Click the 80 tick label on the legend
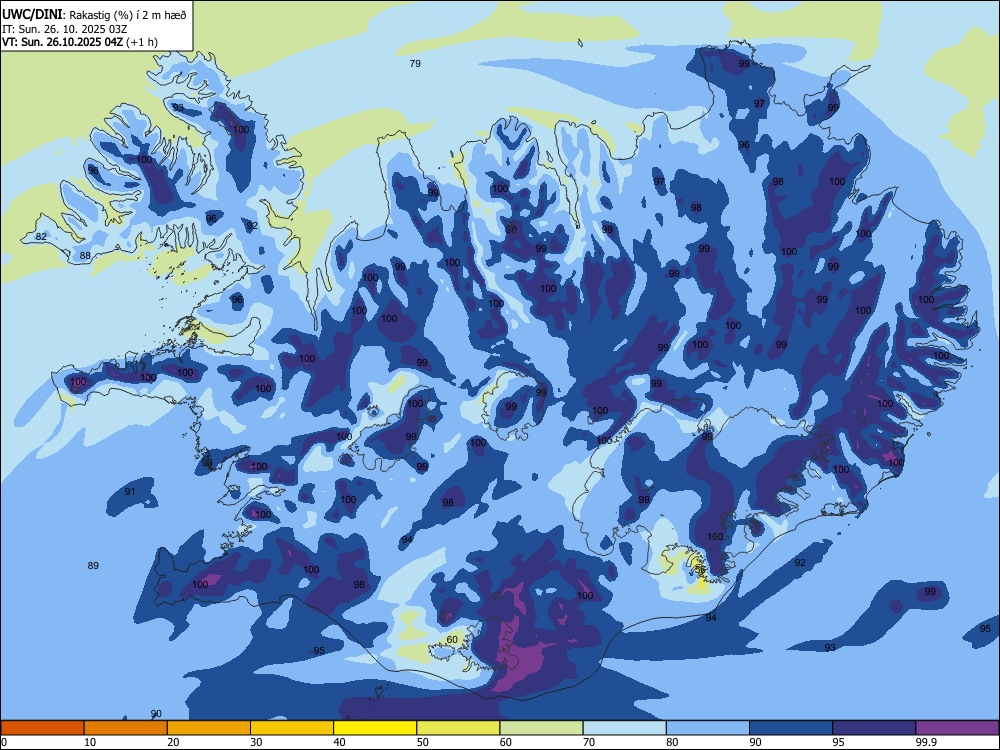Image resolution: width=1000 pixels, height=750 pixels. point(672,742)
